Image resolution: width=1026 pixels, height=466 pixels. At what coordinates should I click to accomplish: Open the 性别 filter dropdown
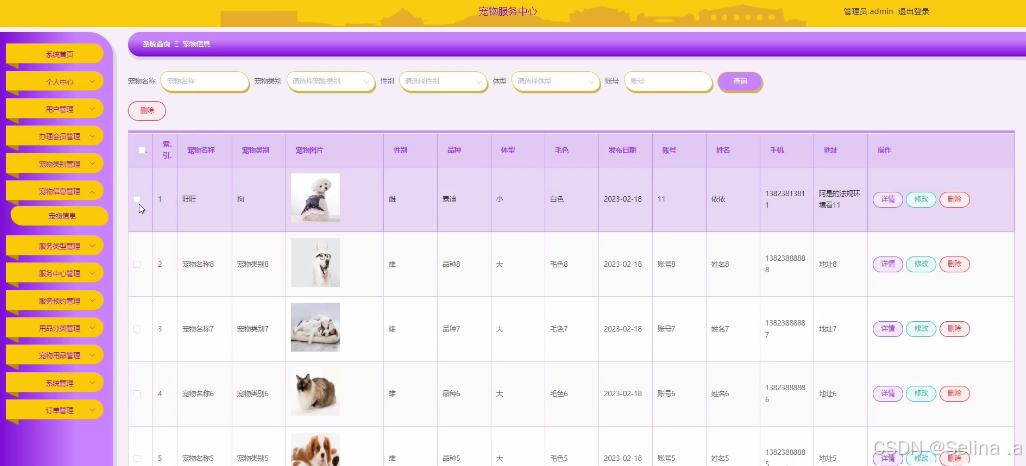point(443,81)
